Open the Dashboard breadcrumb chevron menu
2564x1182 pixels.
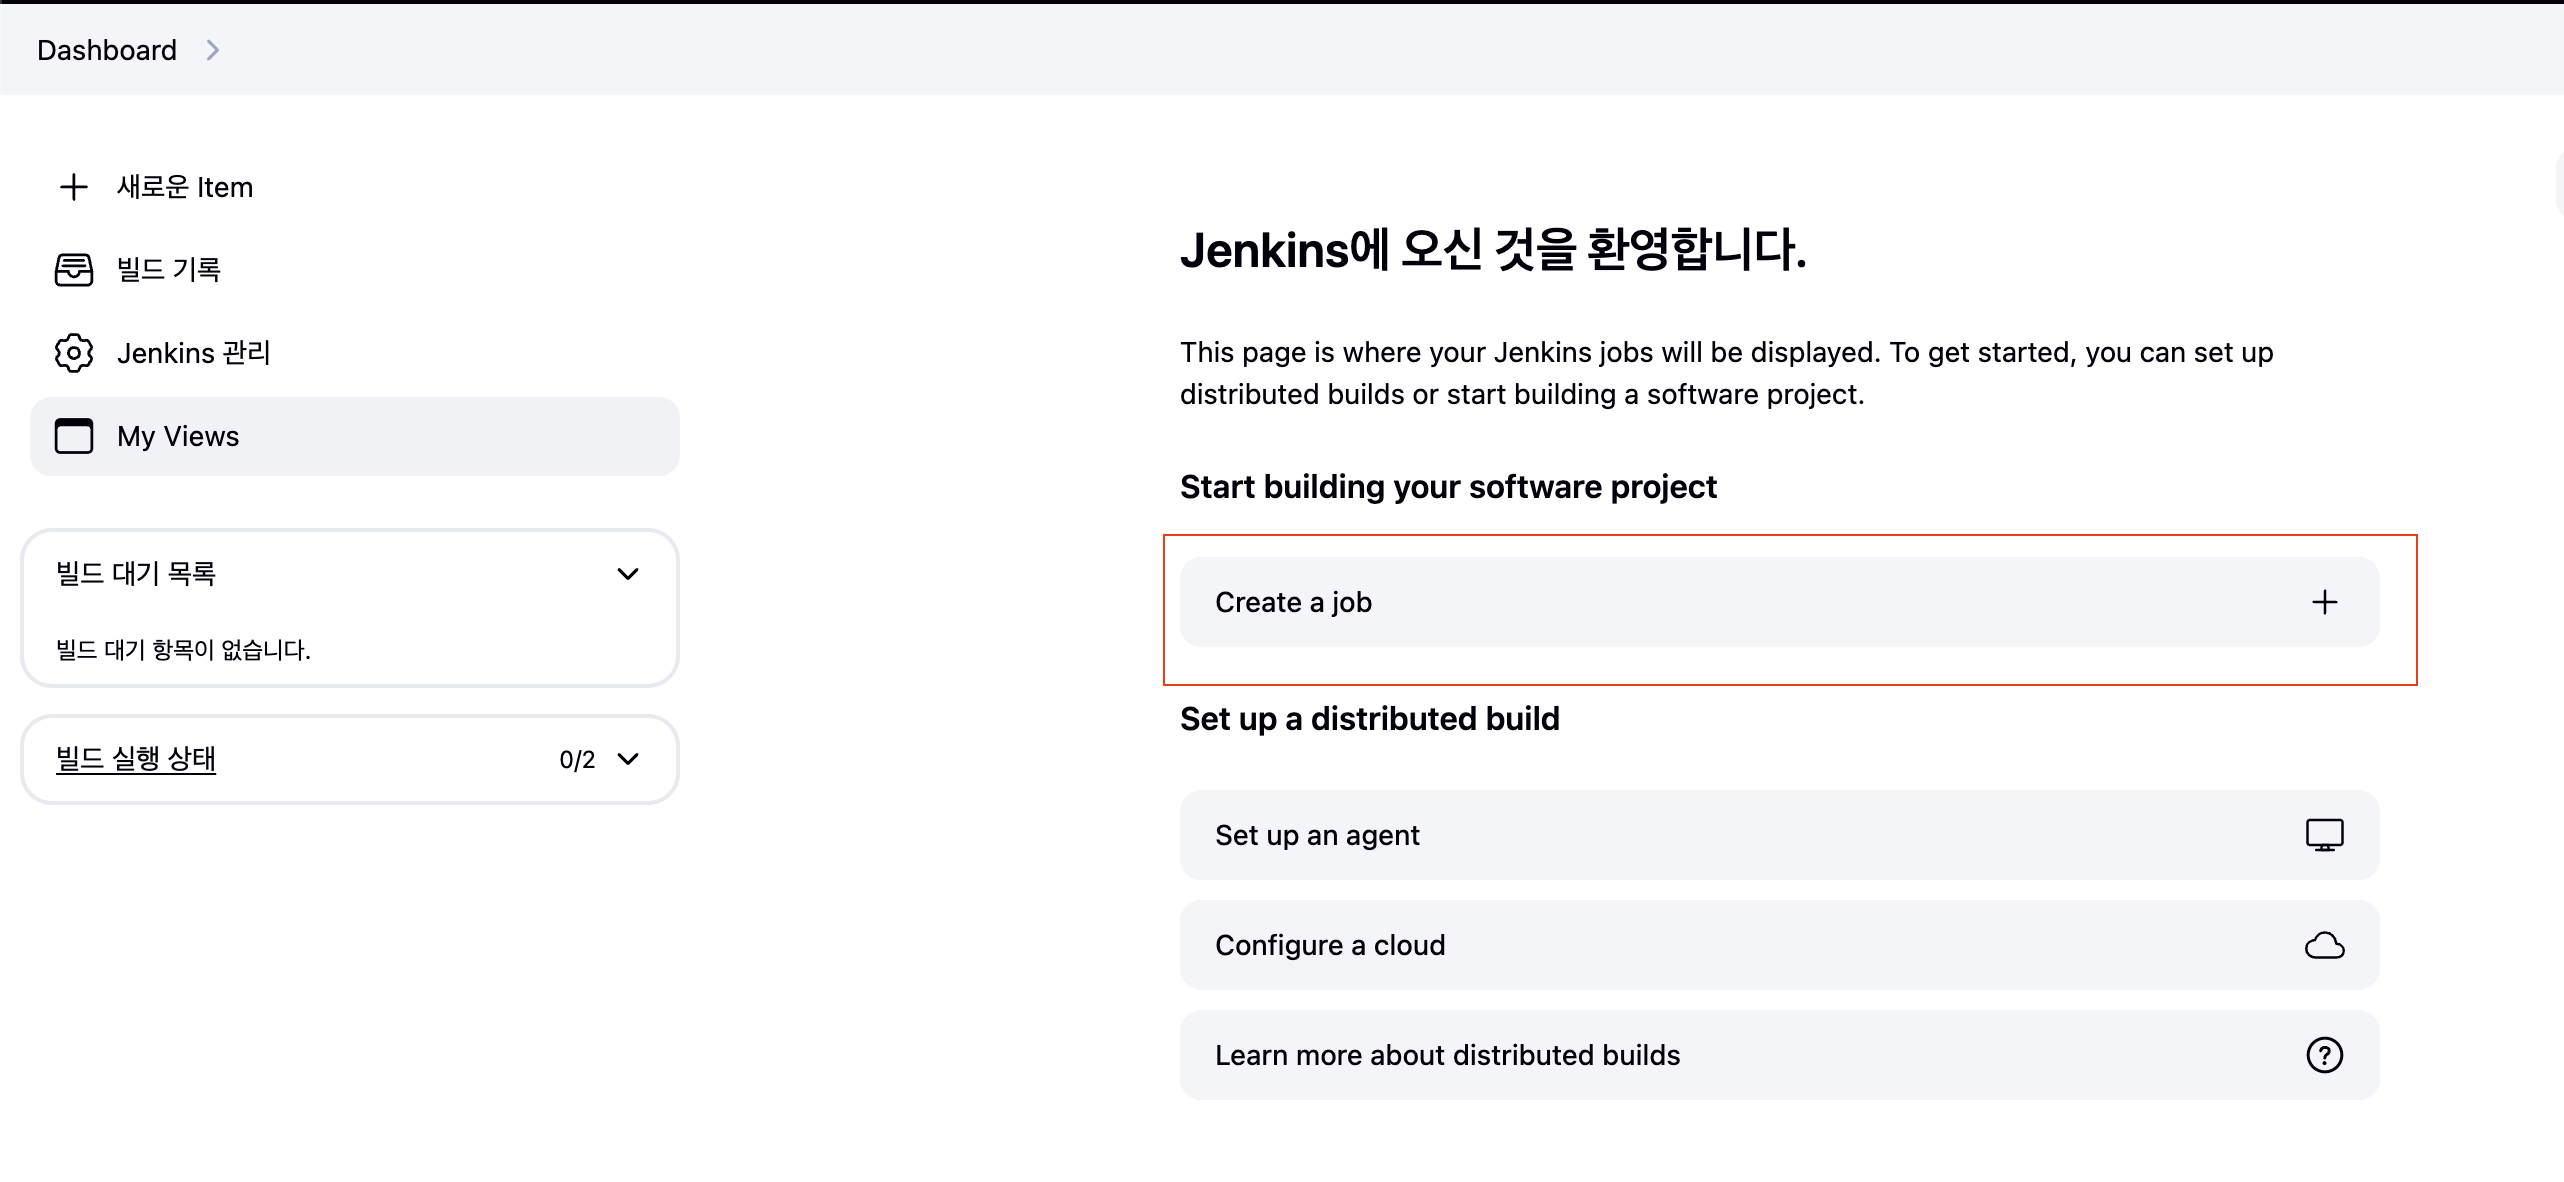tap(212, 50)
